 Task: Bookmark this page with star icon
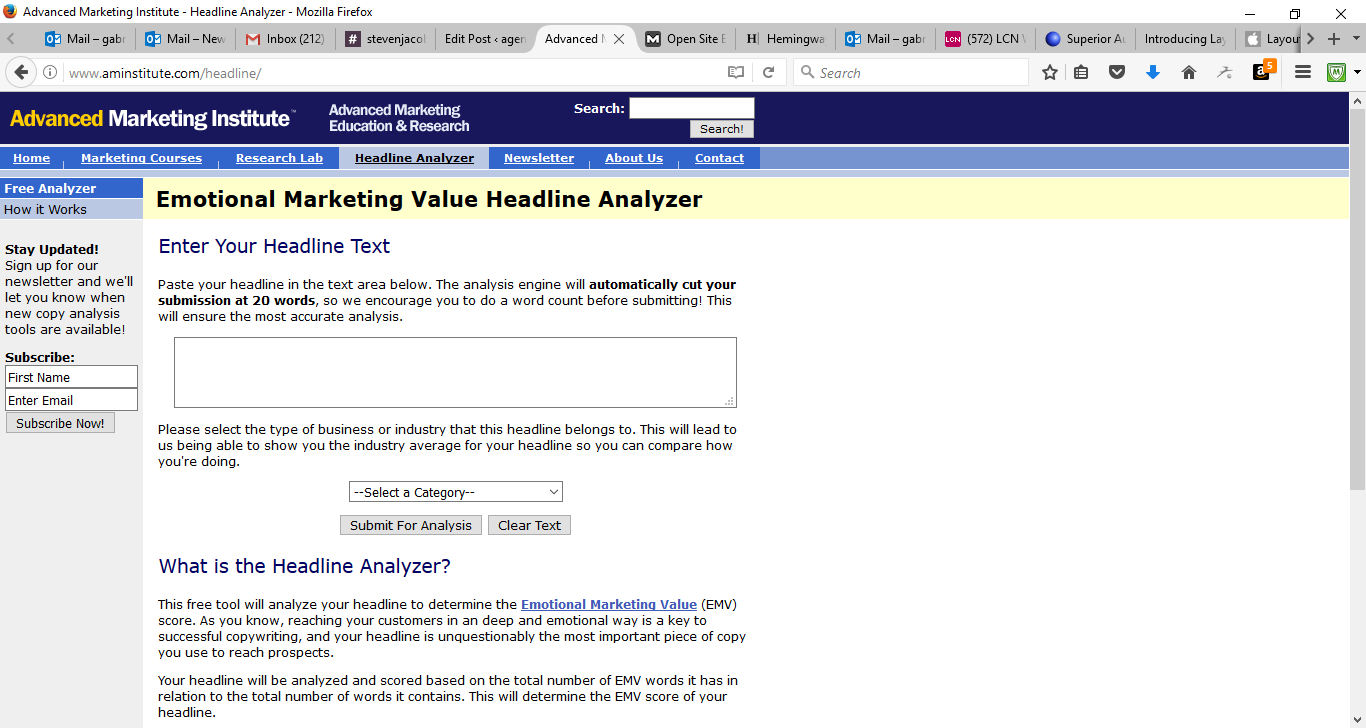[x=1050, y=73]
